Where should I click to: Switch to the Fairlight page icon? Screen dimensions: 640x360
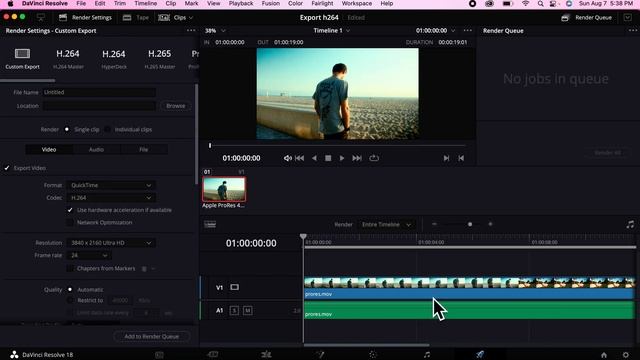point(427,355)
